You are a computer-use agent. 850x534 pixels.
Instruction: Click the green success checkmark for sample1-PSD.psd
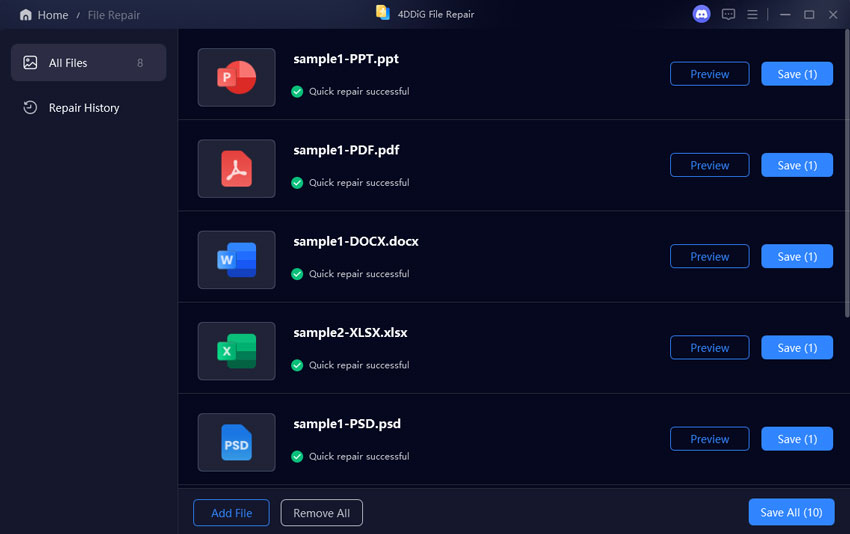coord(297,456)
